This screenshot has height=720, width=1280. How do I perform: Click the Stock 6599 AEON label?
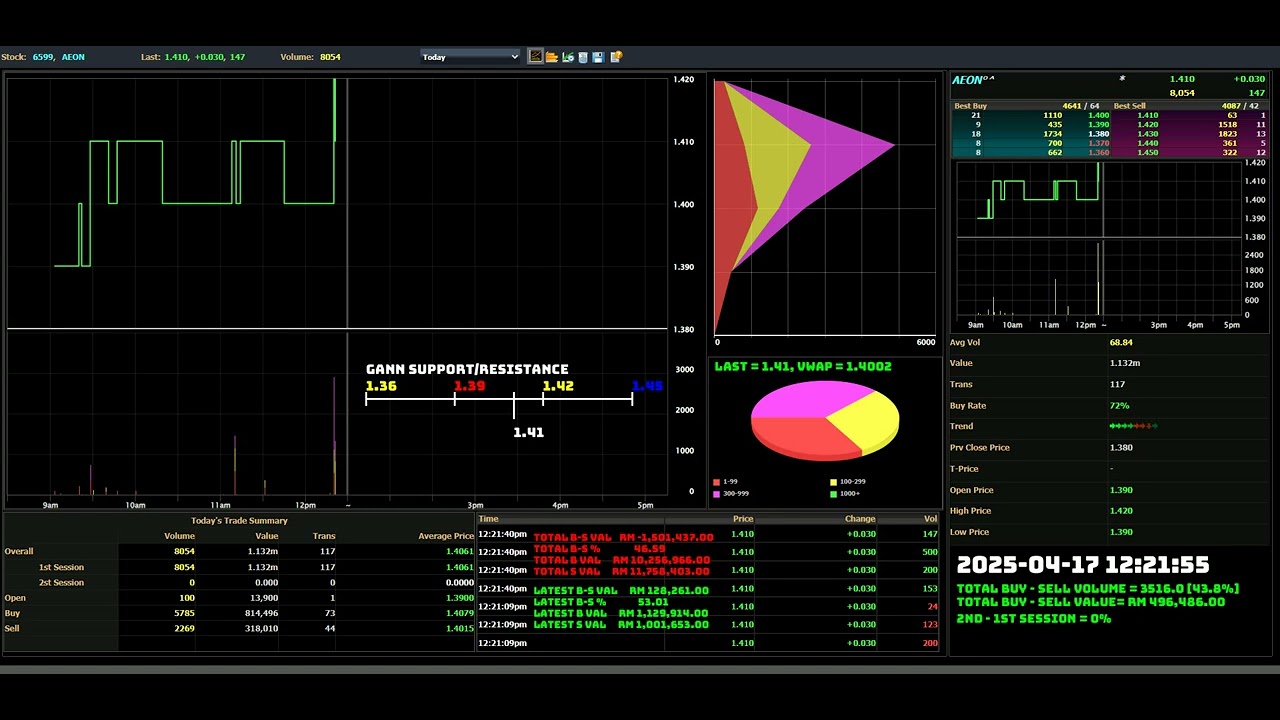point(43,57)
